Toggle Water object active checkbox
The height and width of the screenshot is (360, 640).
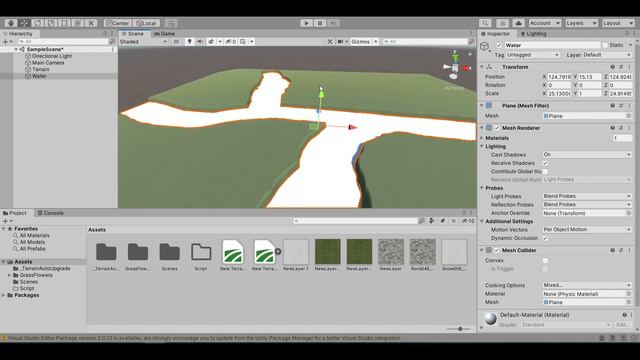(x=499, y=45)
